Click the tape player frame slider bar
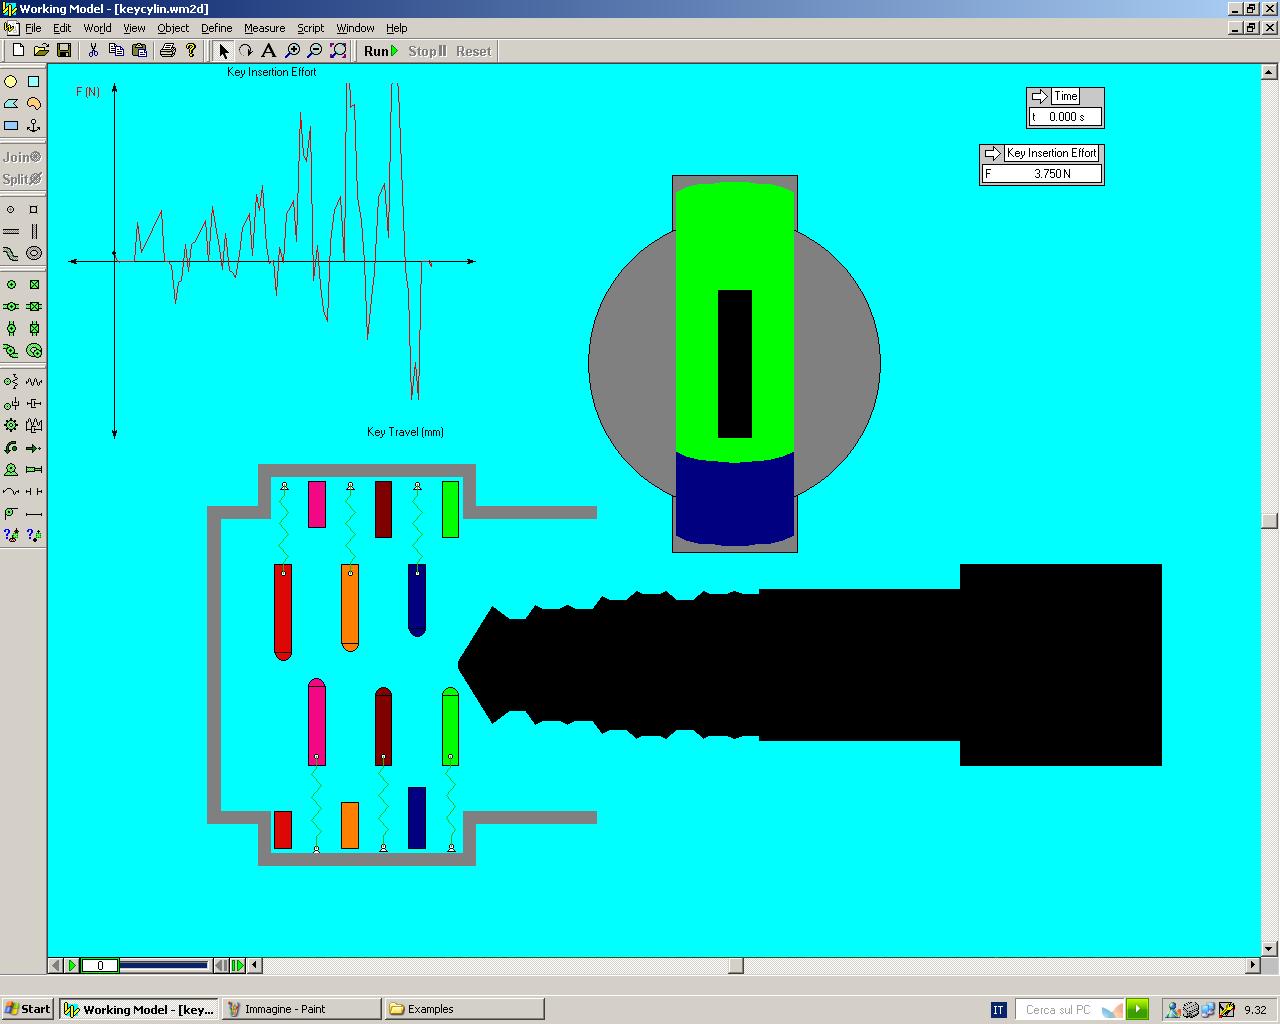 coord(164,965)
